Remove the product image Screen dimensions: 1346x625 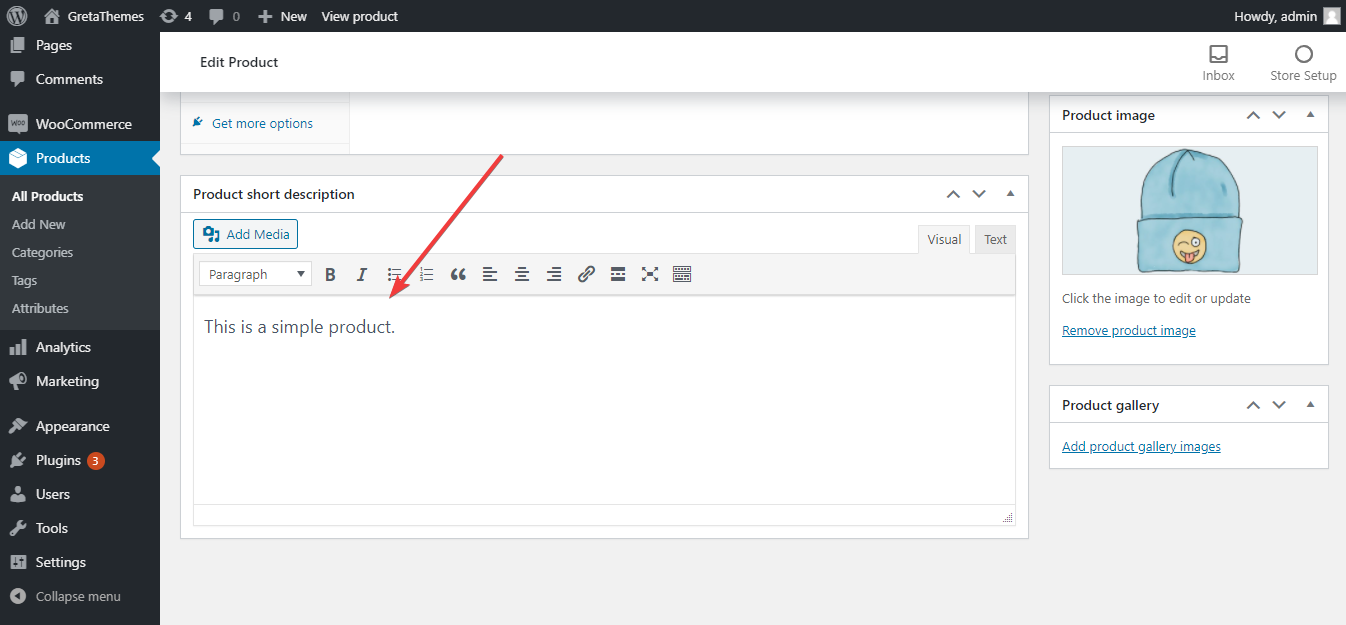[x=1128, y=330]
